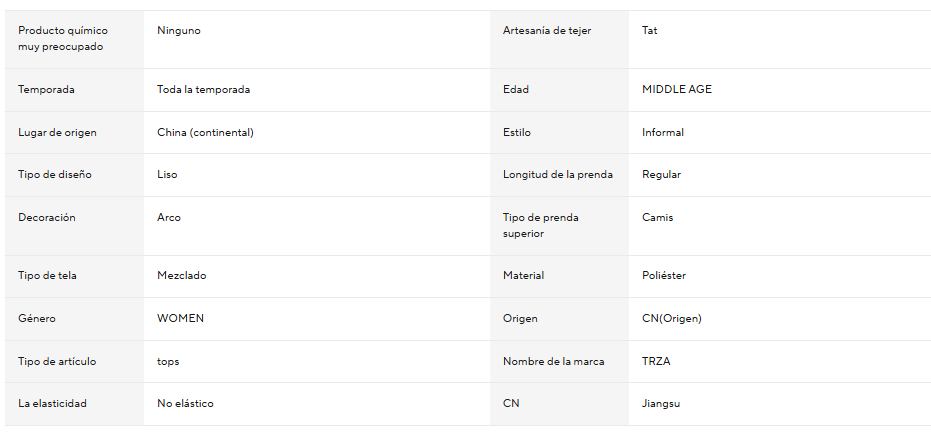Click the 'Mezclado' fabric type value
This screenshot has height=441, width=931.
point(182,276)
